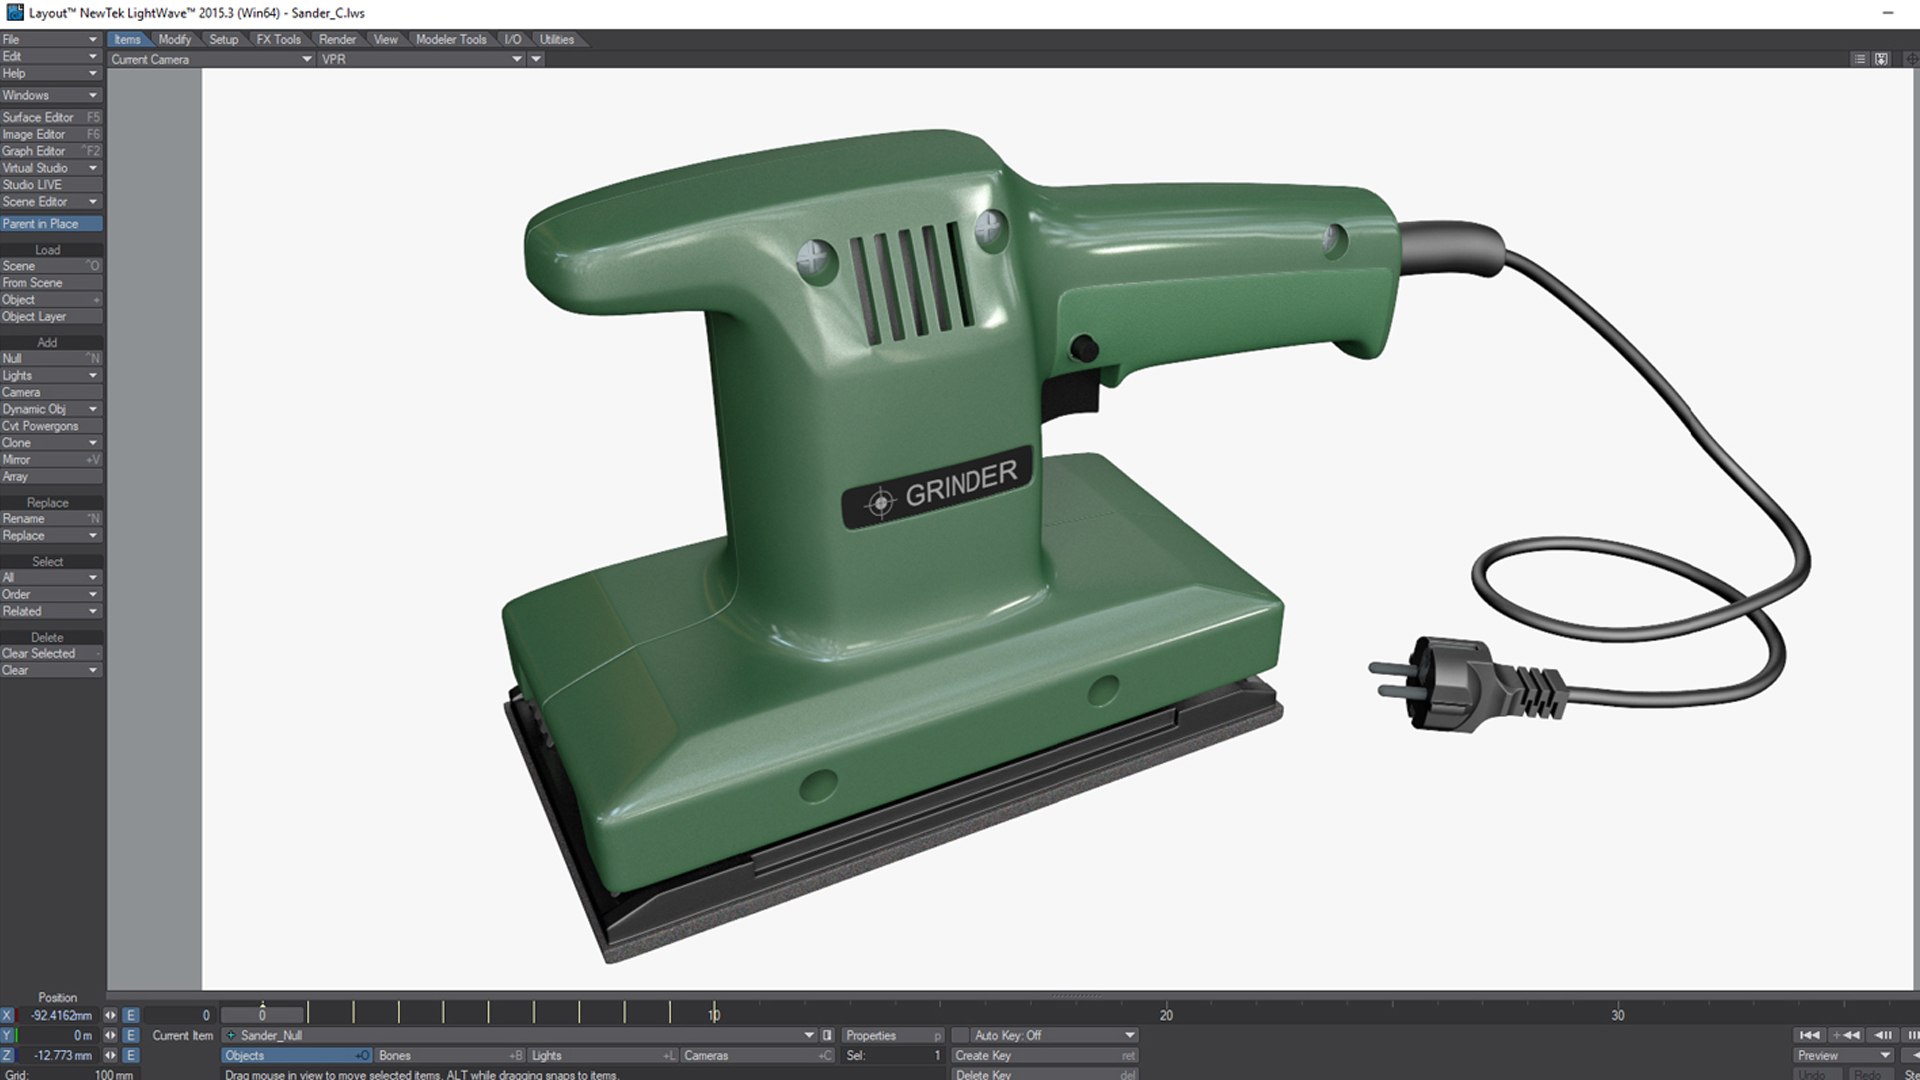The width and height of the screenshot is (1920, 1080).
Task: Select Objects edit mode
Action: click(x=297, y=1055)
